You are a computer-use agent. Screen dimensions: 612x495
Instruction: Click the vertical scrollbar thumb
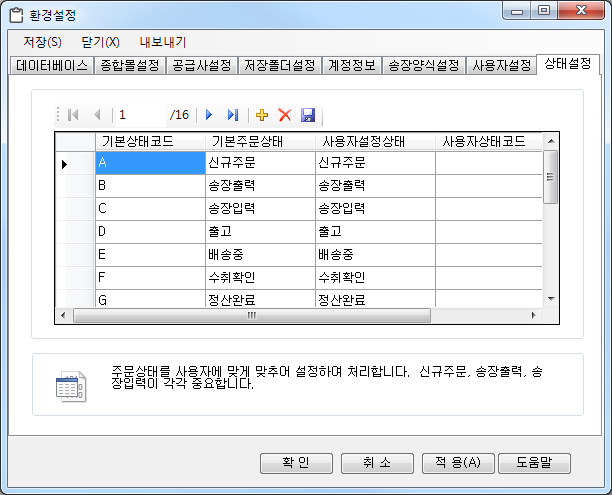coord(550,177)
